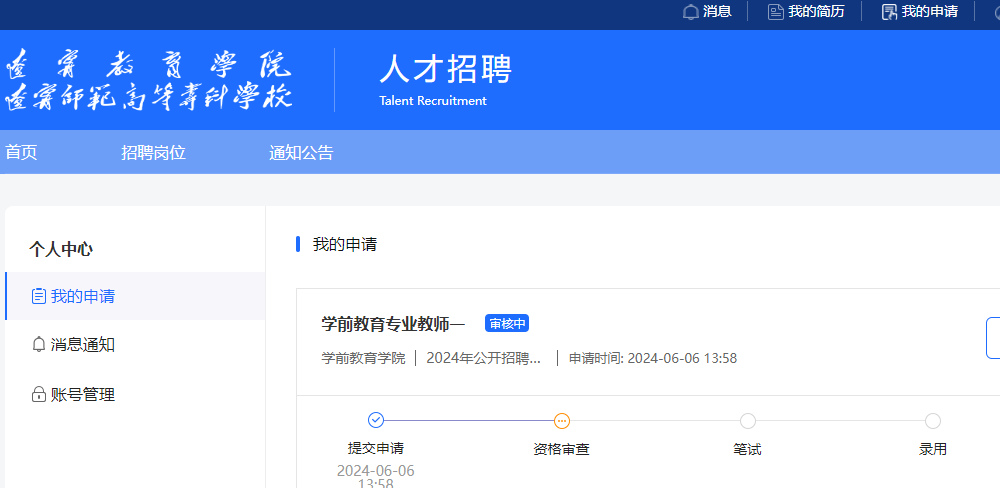Viewport: 1000px width, 488px height.
Task: Open the 通知公告 navigation item
Action: 301,153
